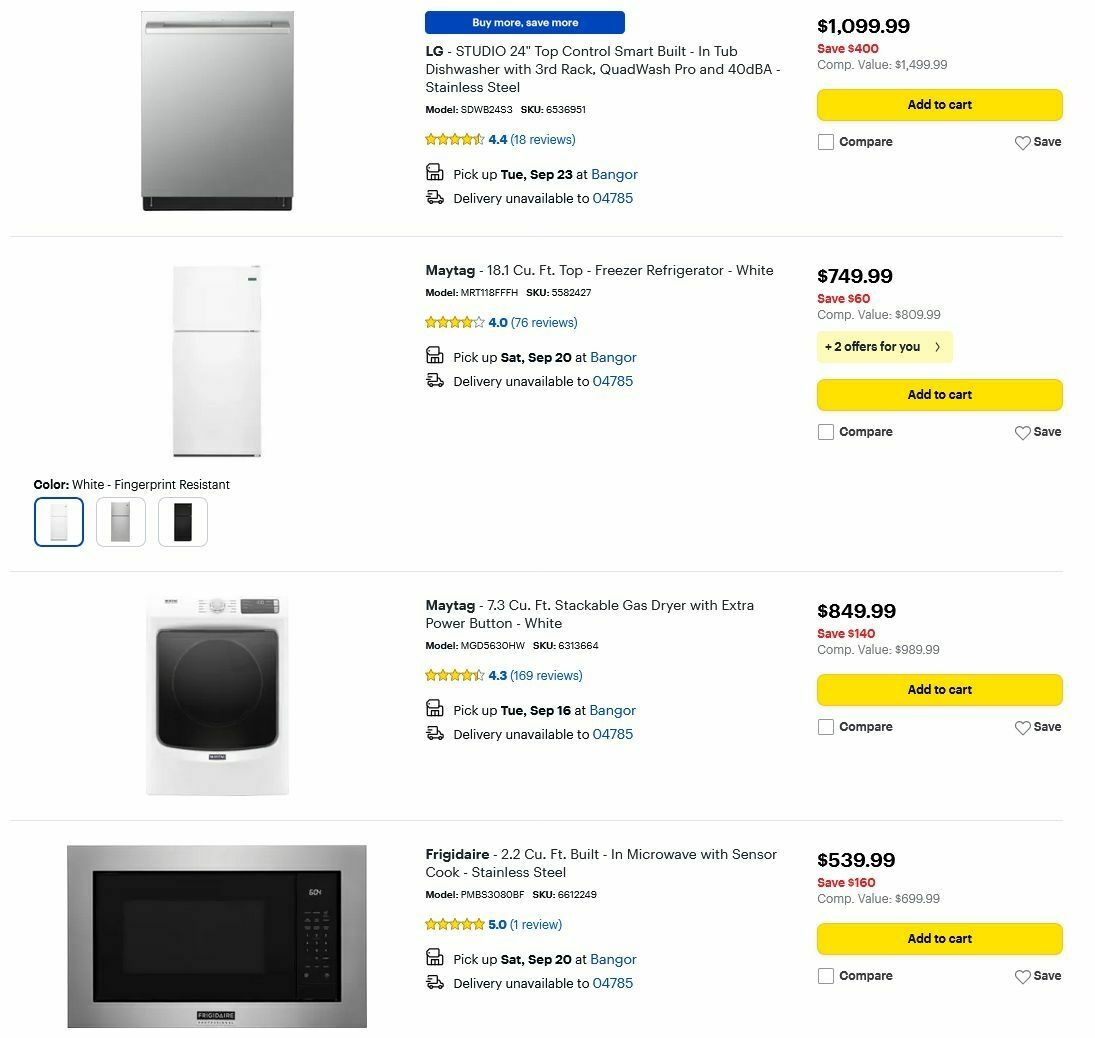
Task: Click the store pickup icon for the LG dishwasher
Action: pos(435,172)
